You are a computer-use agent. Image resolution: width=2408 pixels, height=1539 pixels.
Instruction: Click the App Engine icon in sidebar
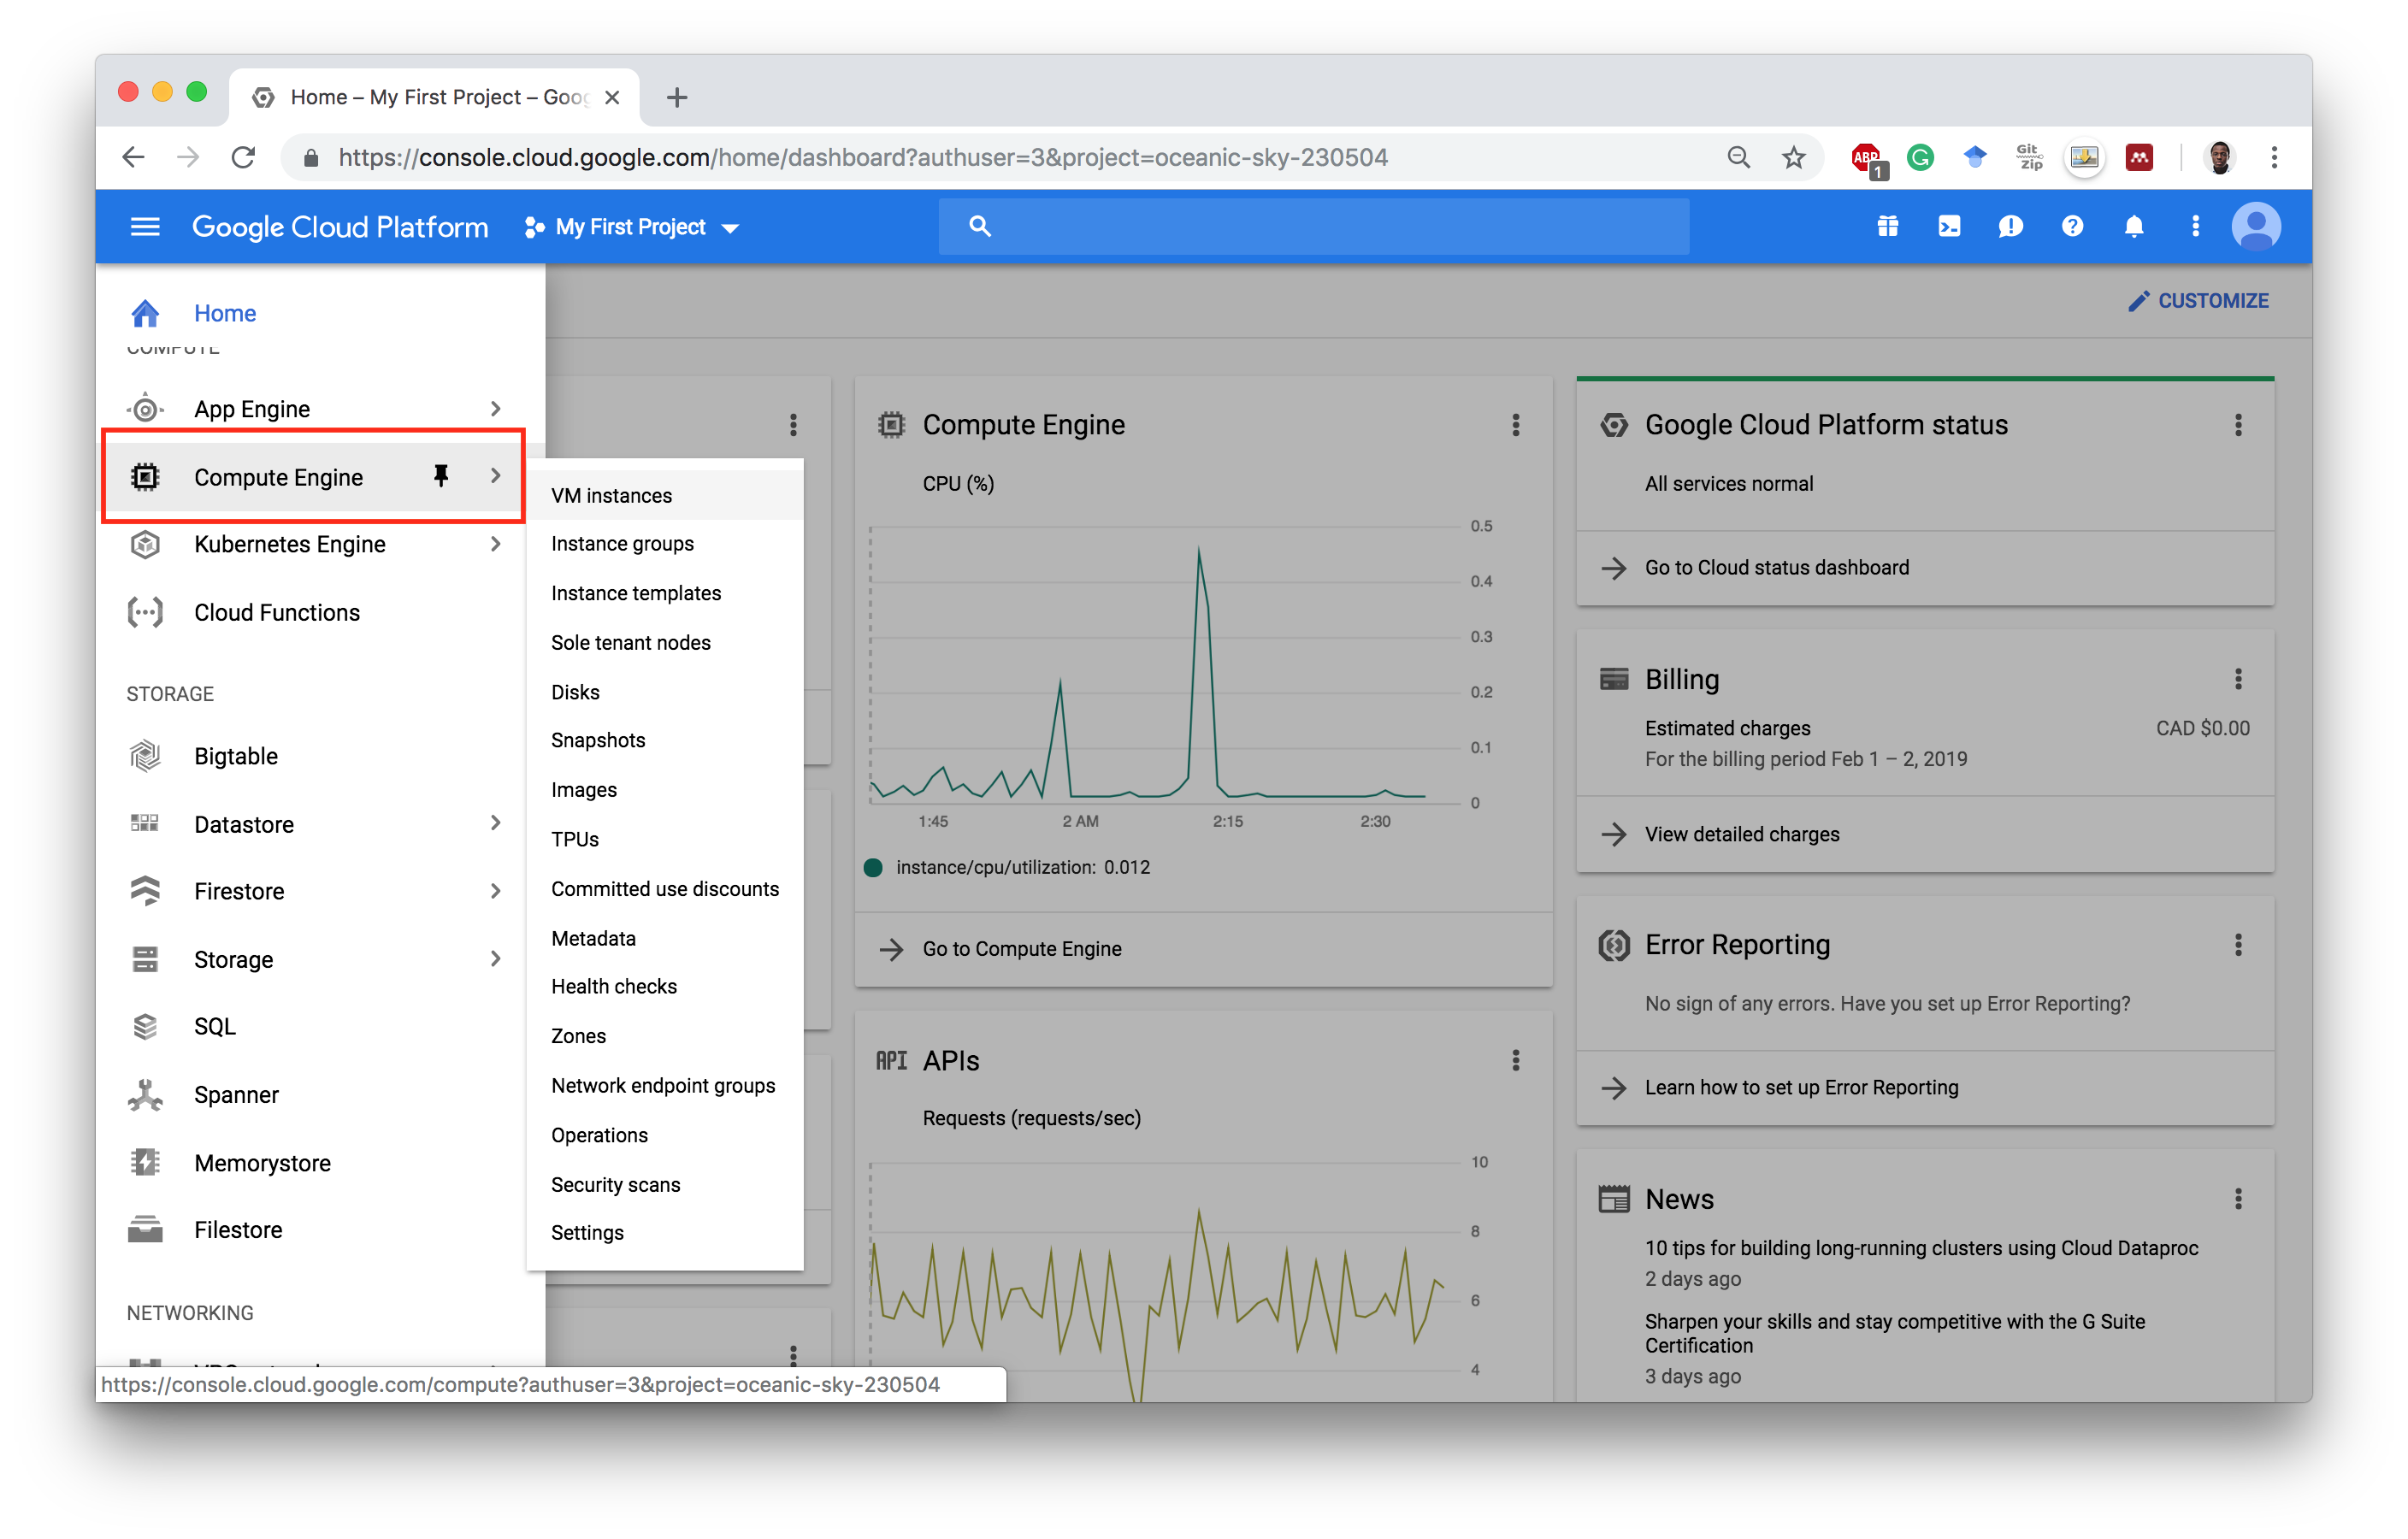145,407
